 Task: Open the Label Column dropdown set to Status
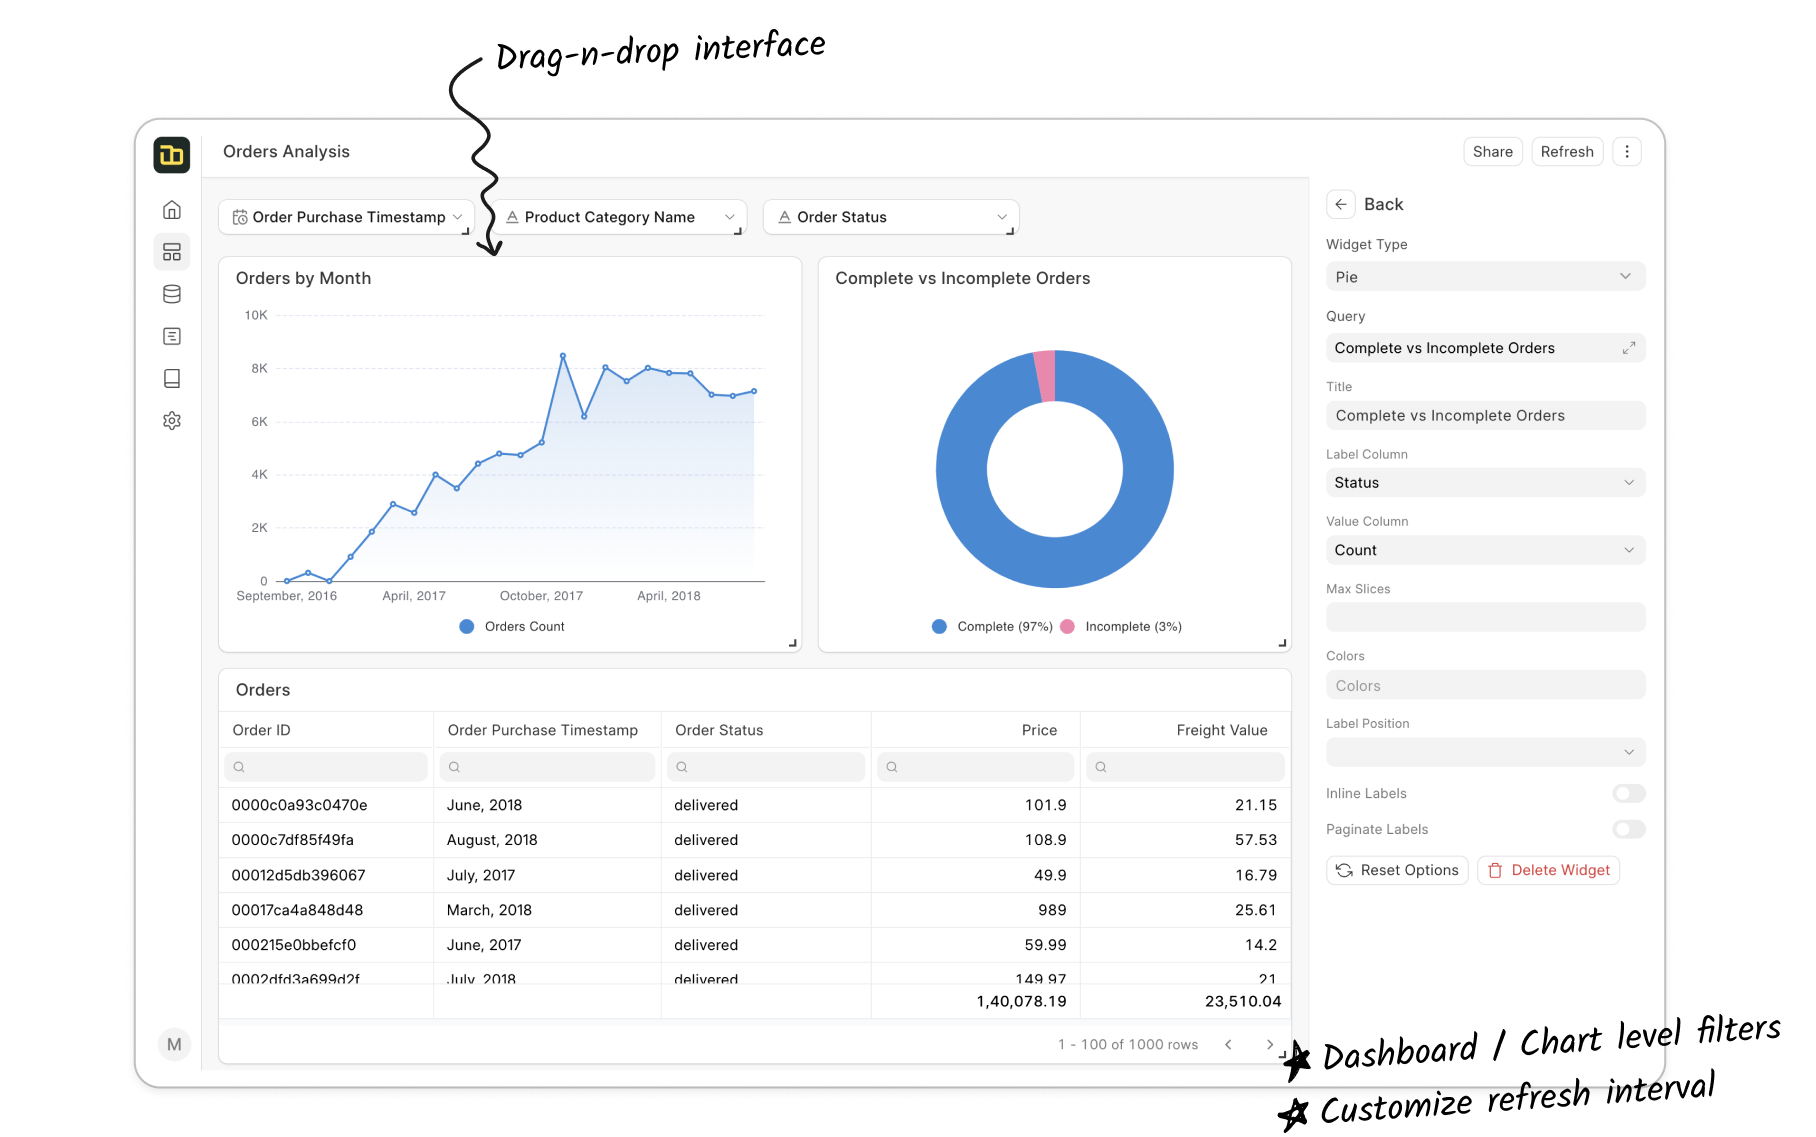coord(1484,482)
